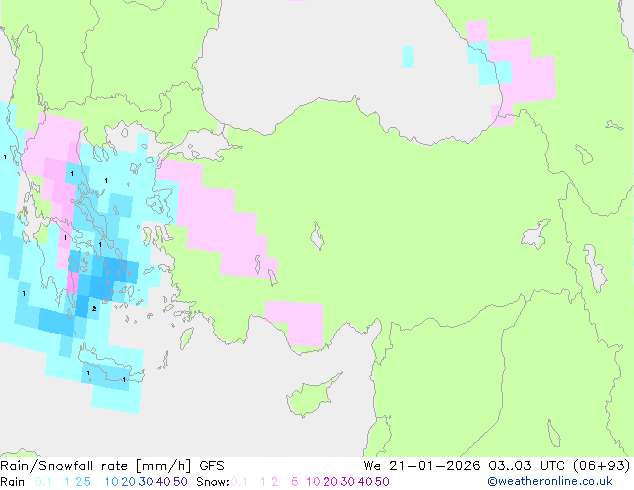Click the Rain legend 40 value
The width and height of the screenshot is (634, 490).
point(163,482)
